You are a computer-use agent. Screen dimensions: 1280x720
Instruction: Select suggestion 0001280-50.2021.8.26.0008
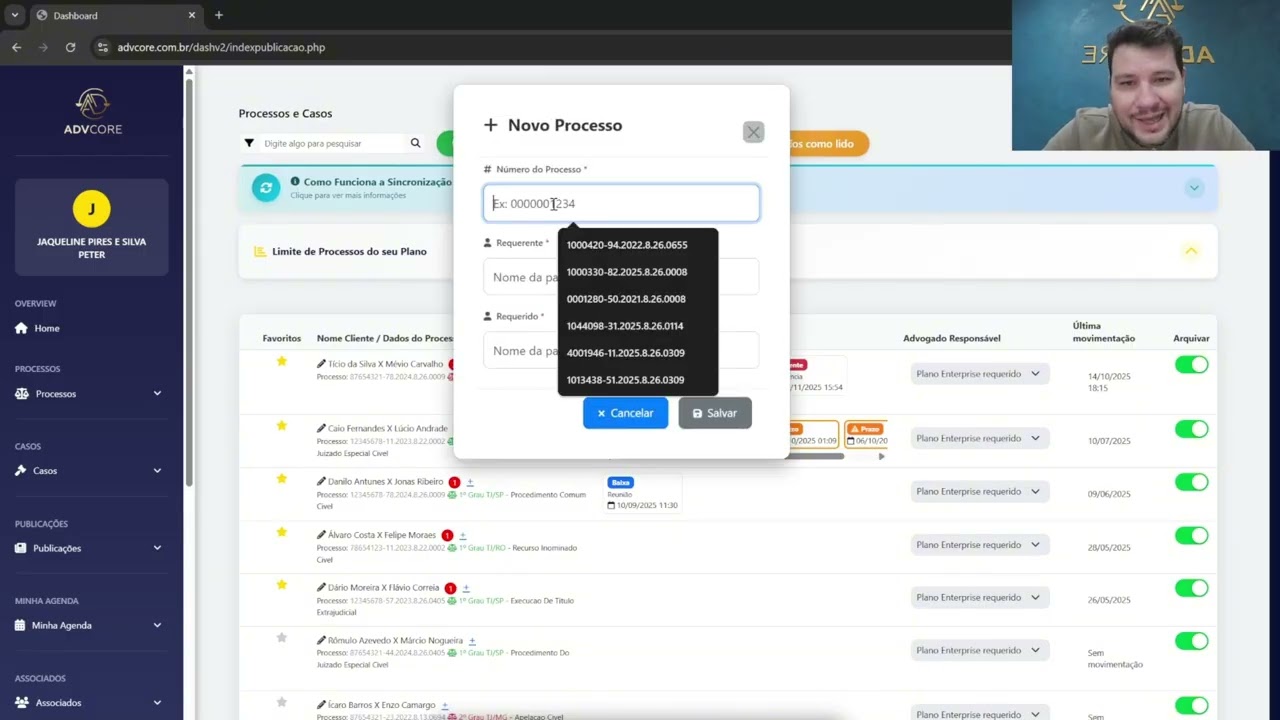[x=638, y=299]
